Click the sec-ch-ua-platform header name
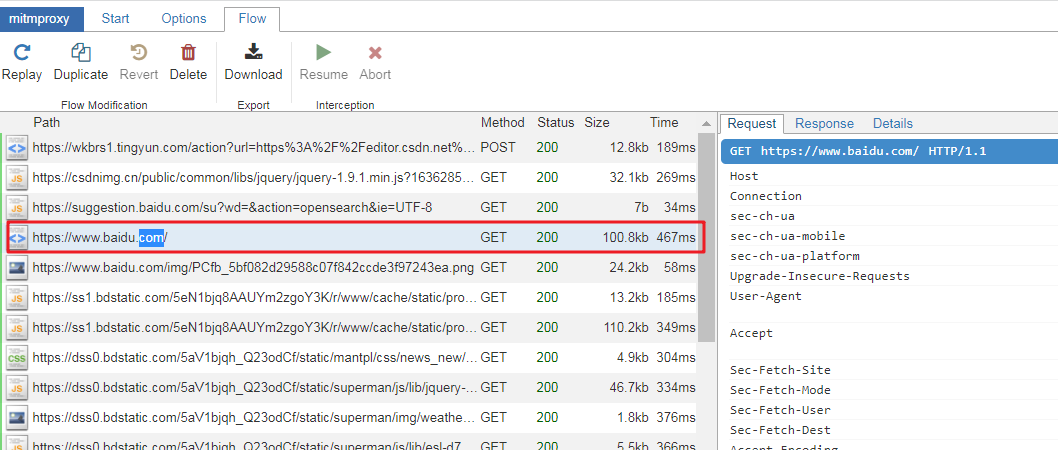 tap(794, 256)
